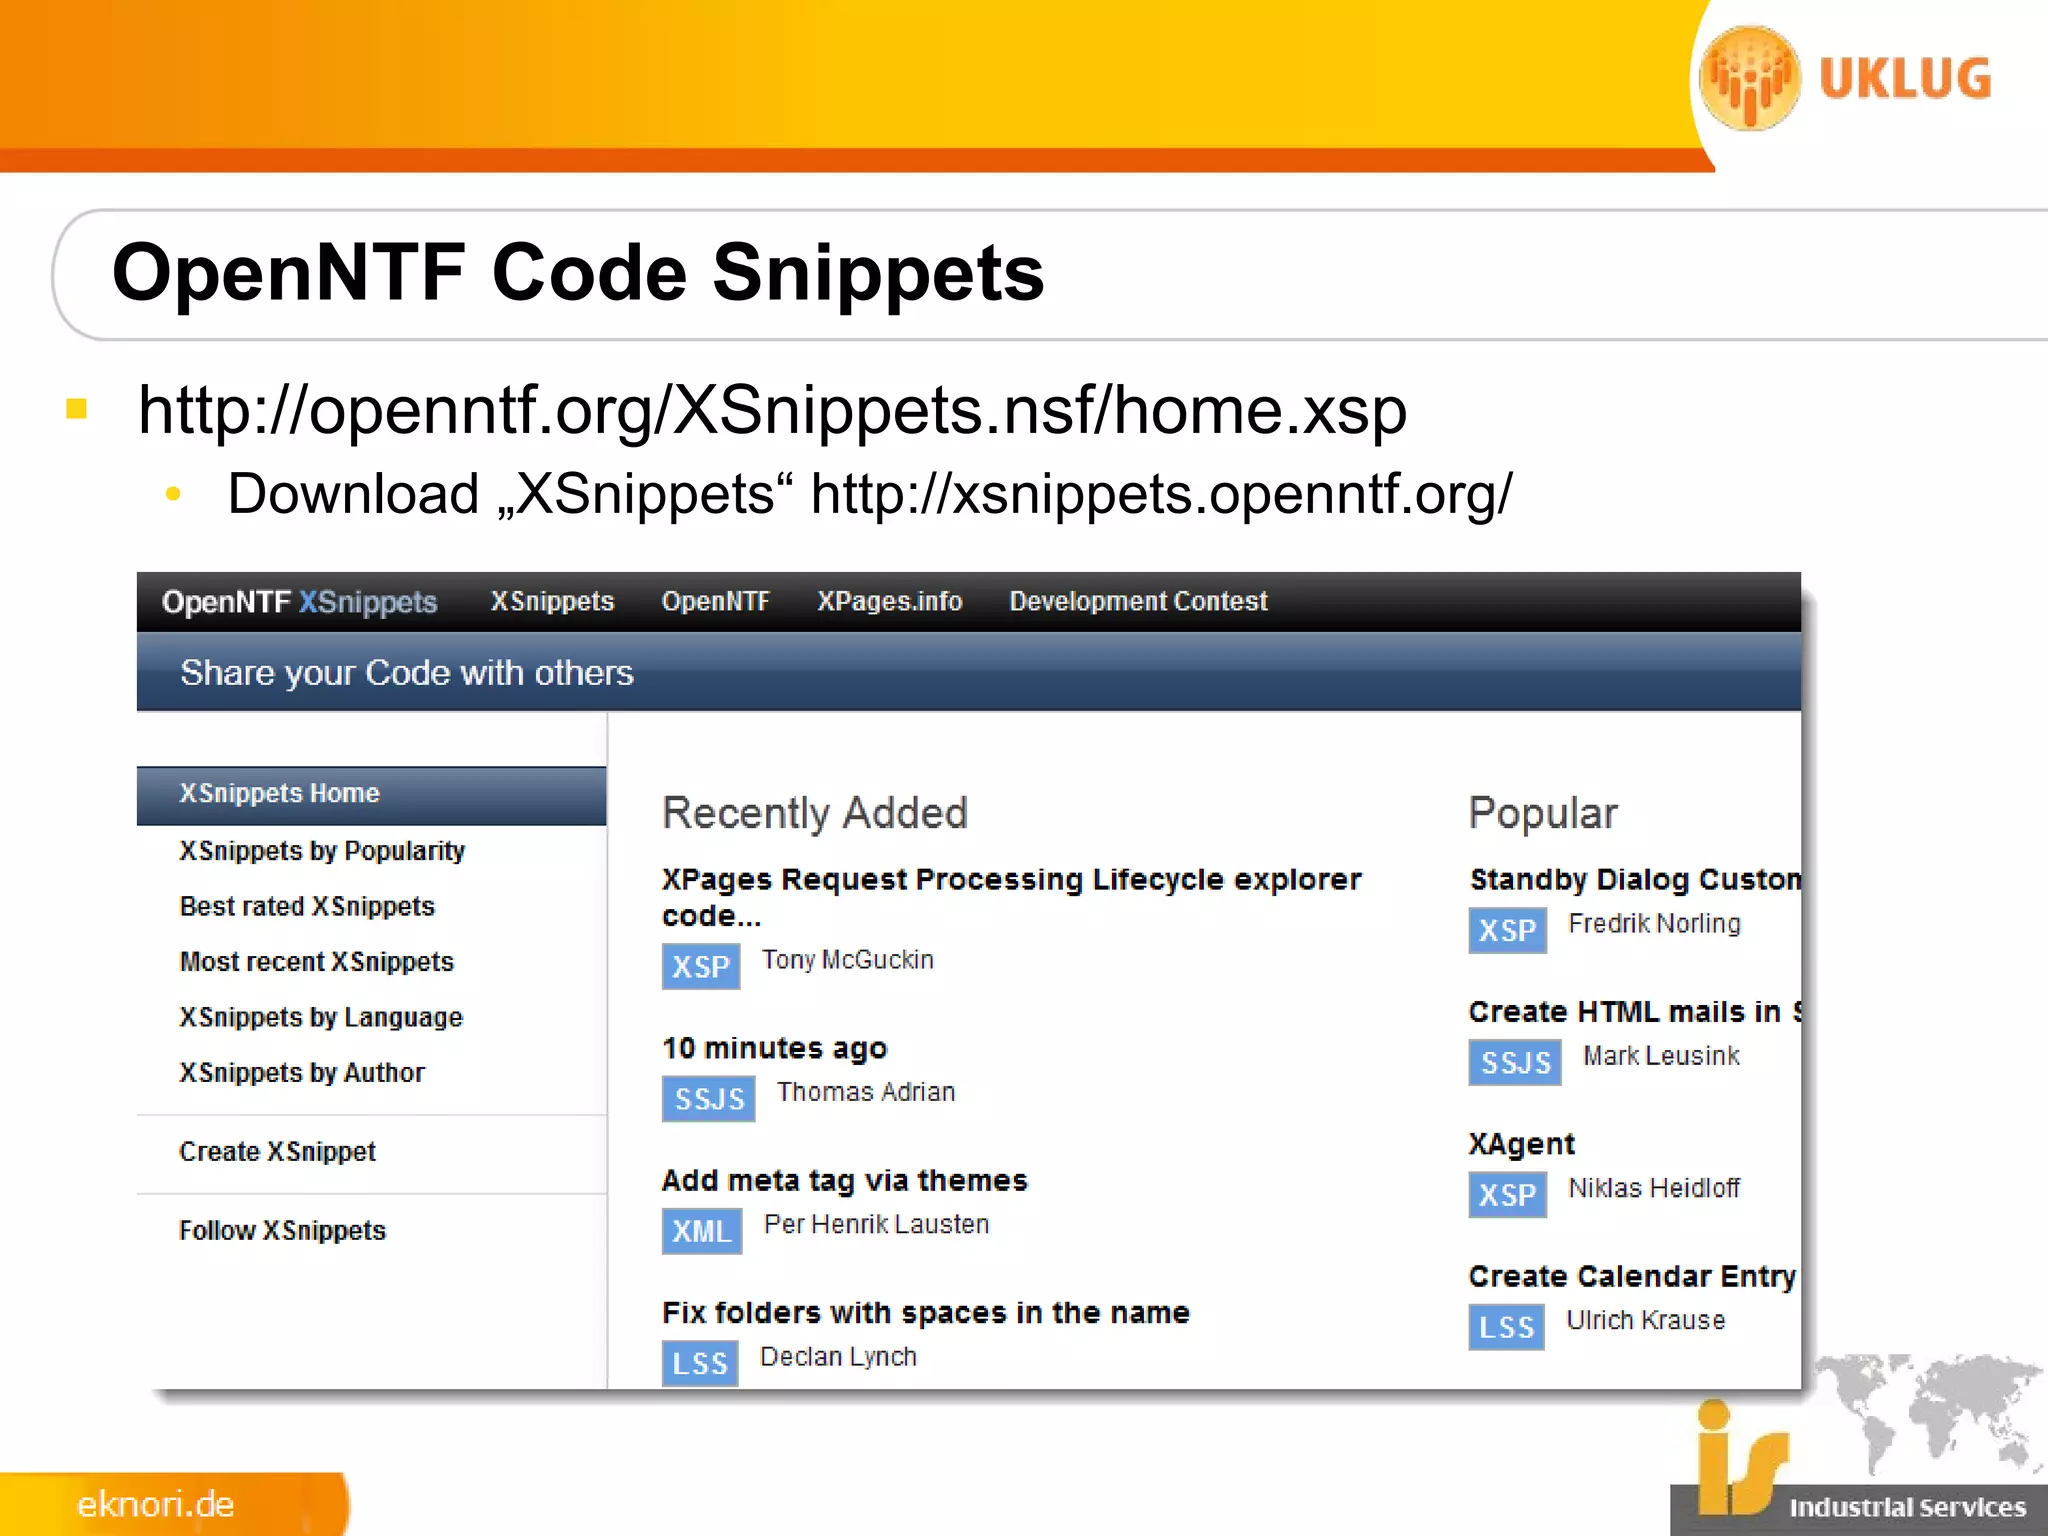Click the Popular heading
Viewport: 2048px width, 1536px height.
(x=1543, y=813)
